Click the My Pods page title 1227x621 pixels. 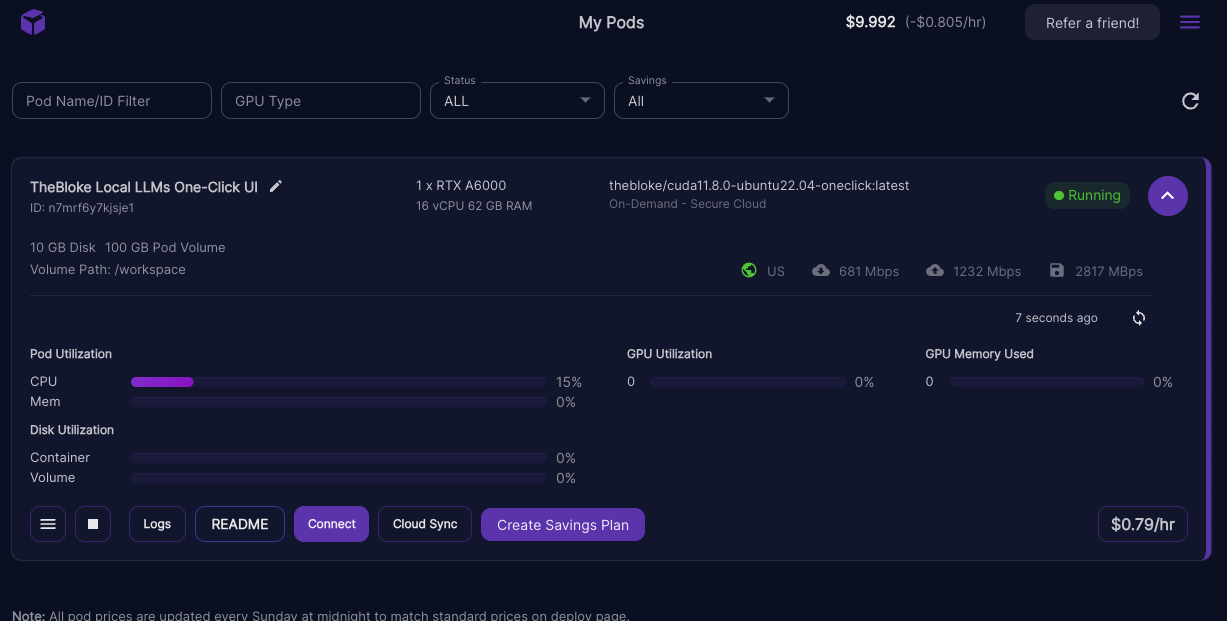(612, 22)
